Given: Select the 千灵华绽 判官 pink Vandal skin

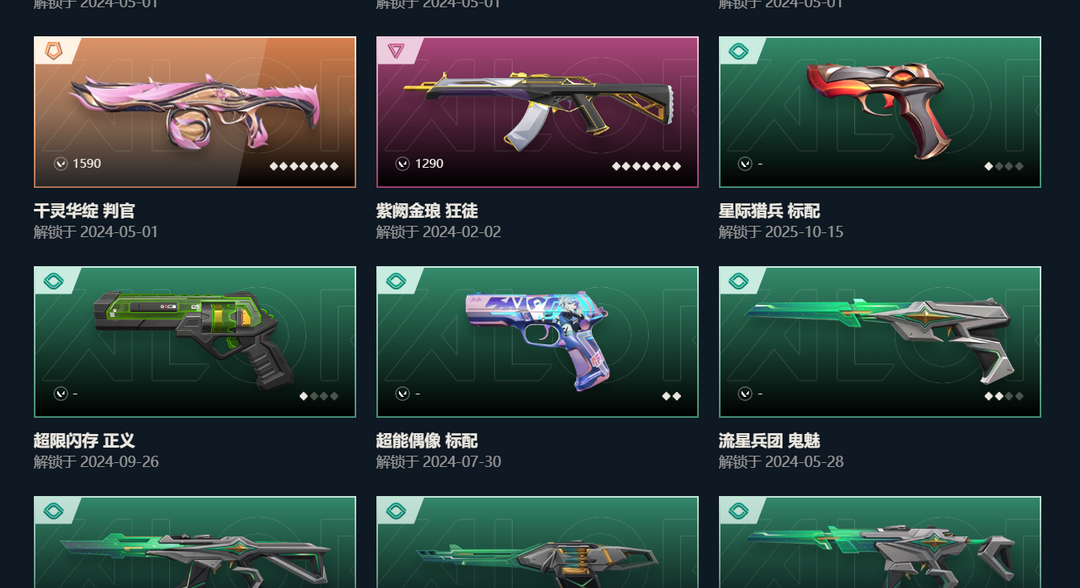Looking at the screenshot, I should (195, 112).
